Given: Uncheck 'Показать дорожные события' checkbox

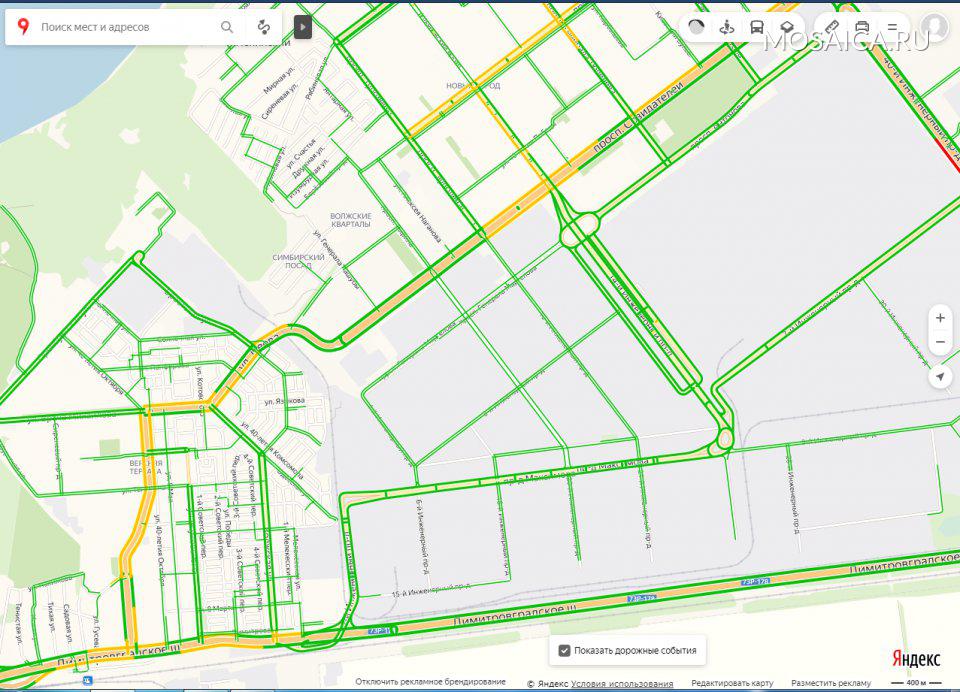Looking at the screenshot, I should point(565,651).
